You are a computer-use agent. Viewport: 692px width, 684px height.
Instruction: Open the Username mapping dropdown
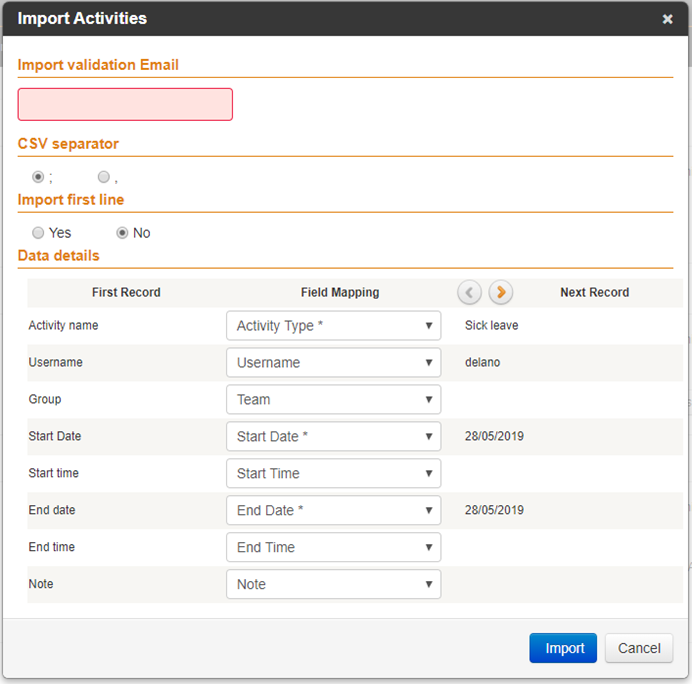(x=334, y=363)
